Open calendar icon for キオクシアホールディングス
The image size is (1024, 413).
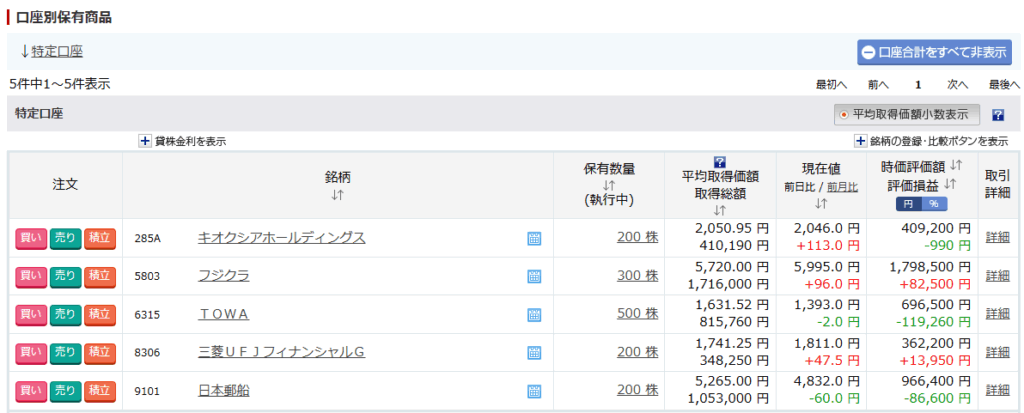[x=534, y=239]
